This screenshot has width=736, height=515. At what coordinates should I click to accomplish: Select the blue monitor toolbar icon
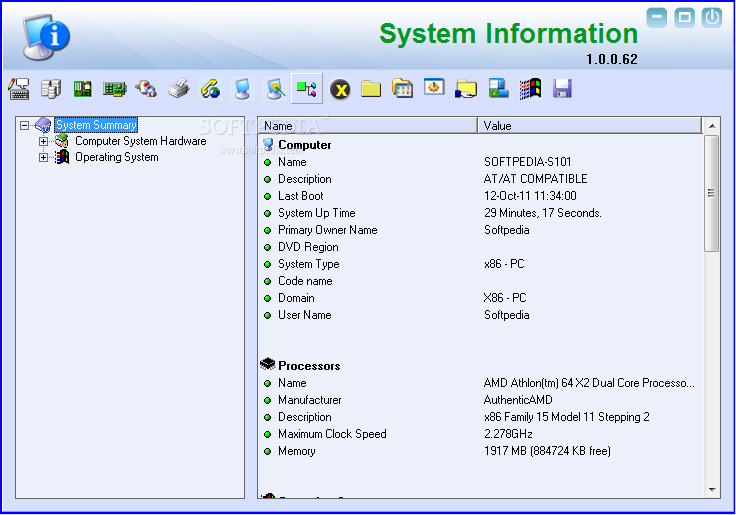pyautogui.click(x=242, y=89)
